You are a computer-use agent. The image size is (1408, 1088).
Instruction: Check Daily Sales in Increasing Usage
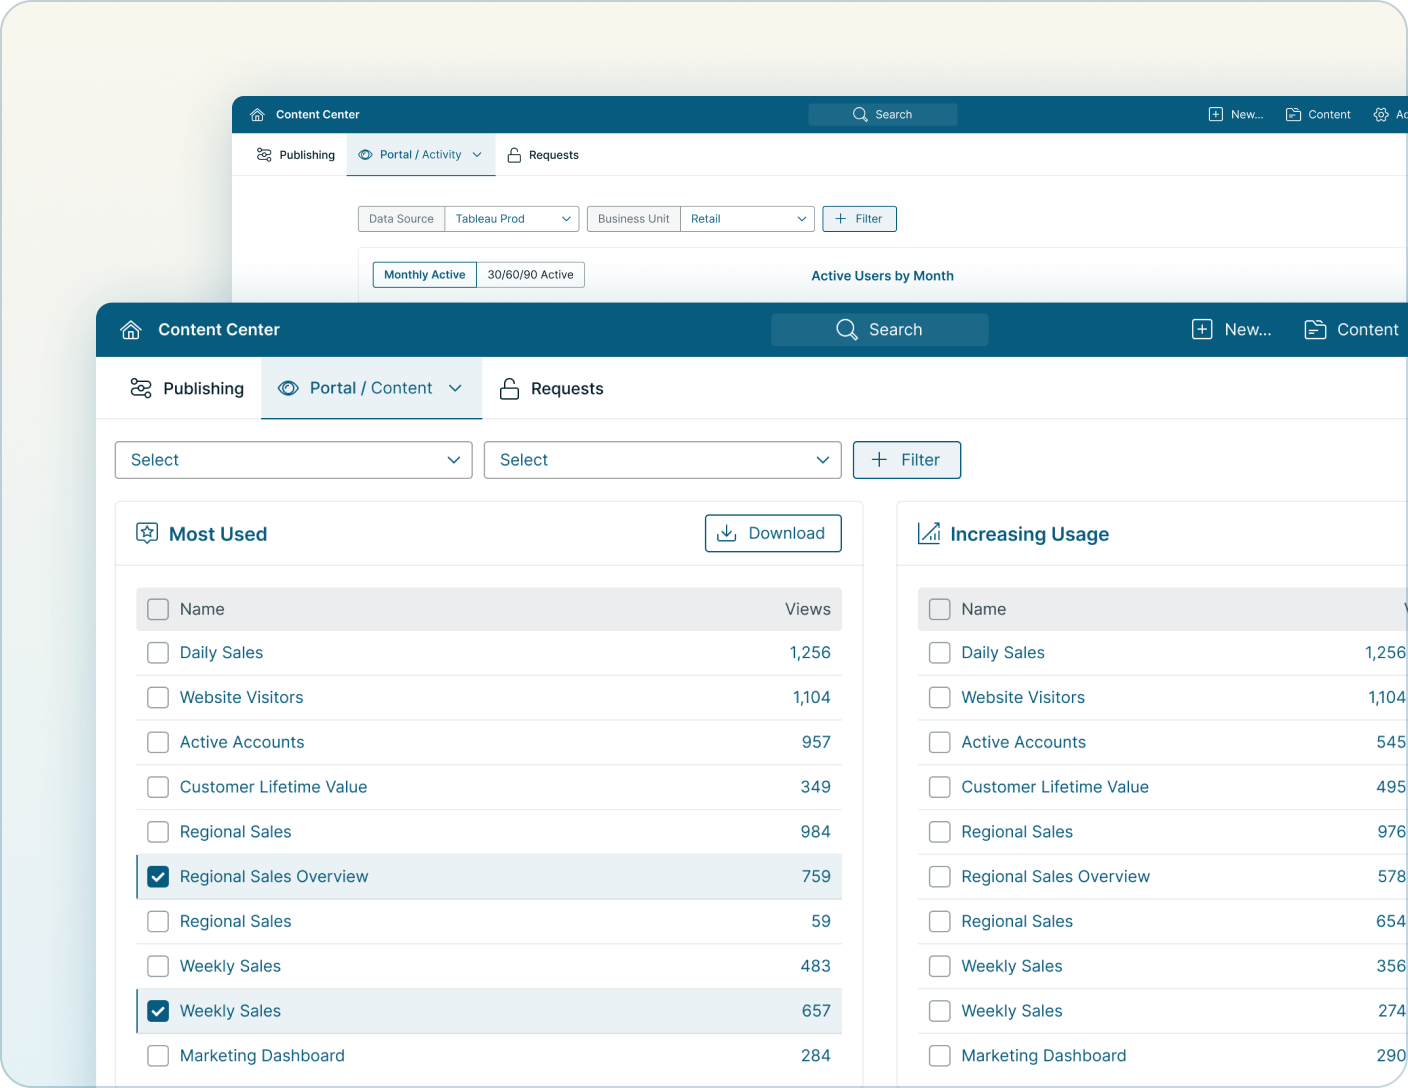(x=939, y=652)
